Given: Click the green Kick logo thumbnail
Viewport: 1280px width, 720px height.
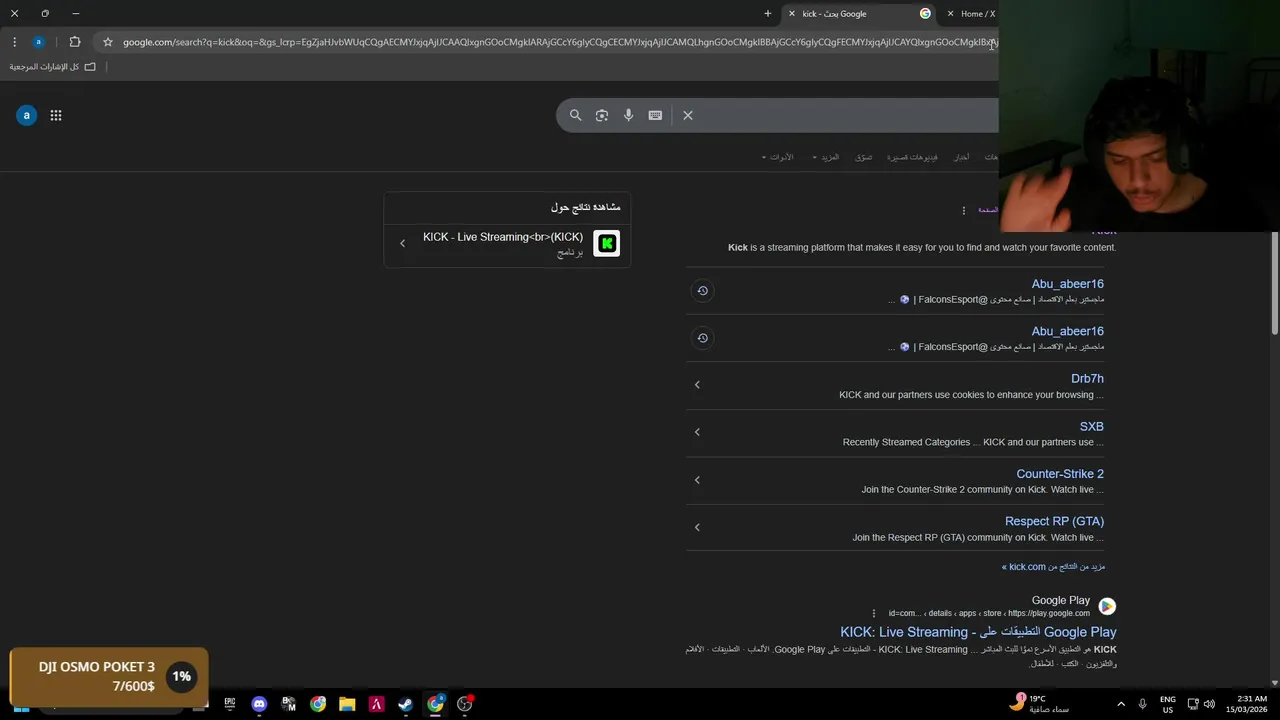Looking at the screenshot, I should click(607, 243).
